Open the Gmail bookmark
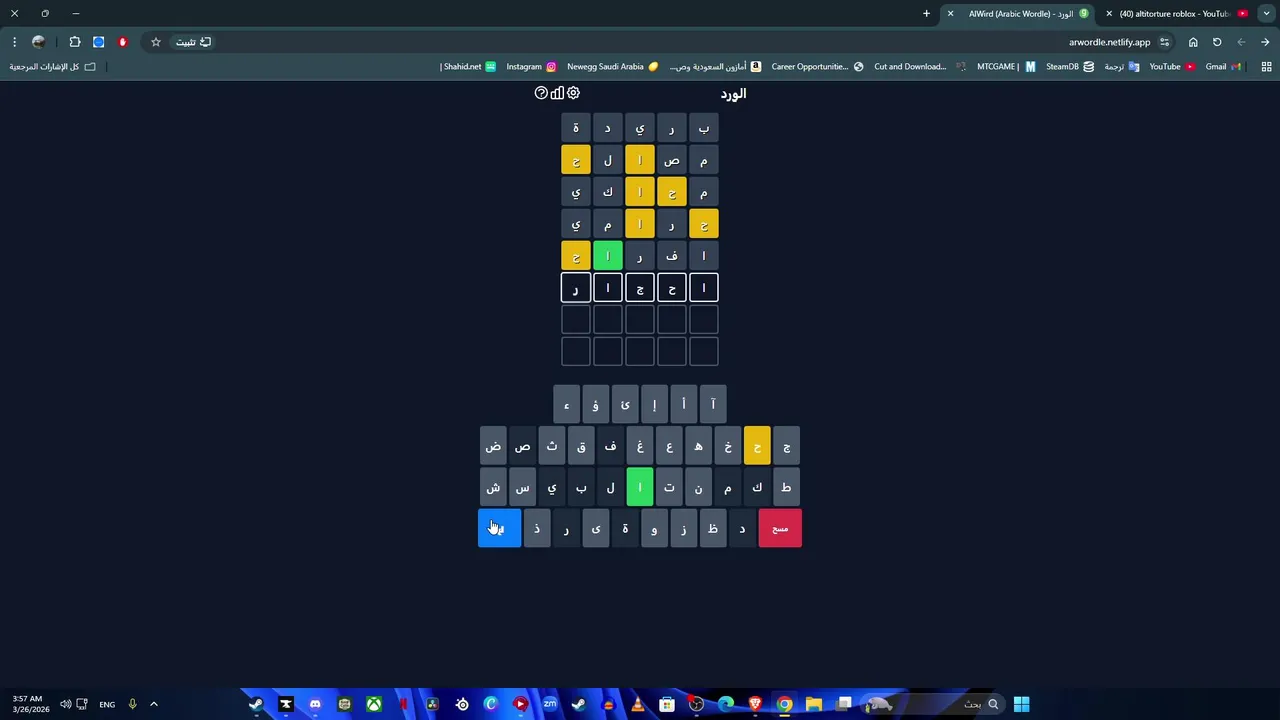The width and height of the screenshot is (1280, 720). [1222, 67]
